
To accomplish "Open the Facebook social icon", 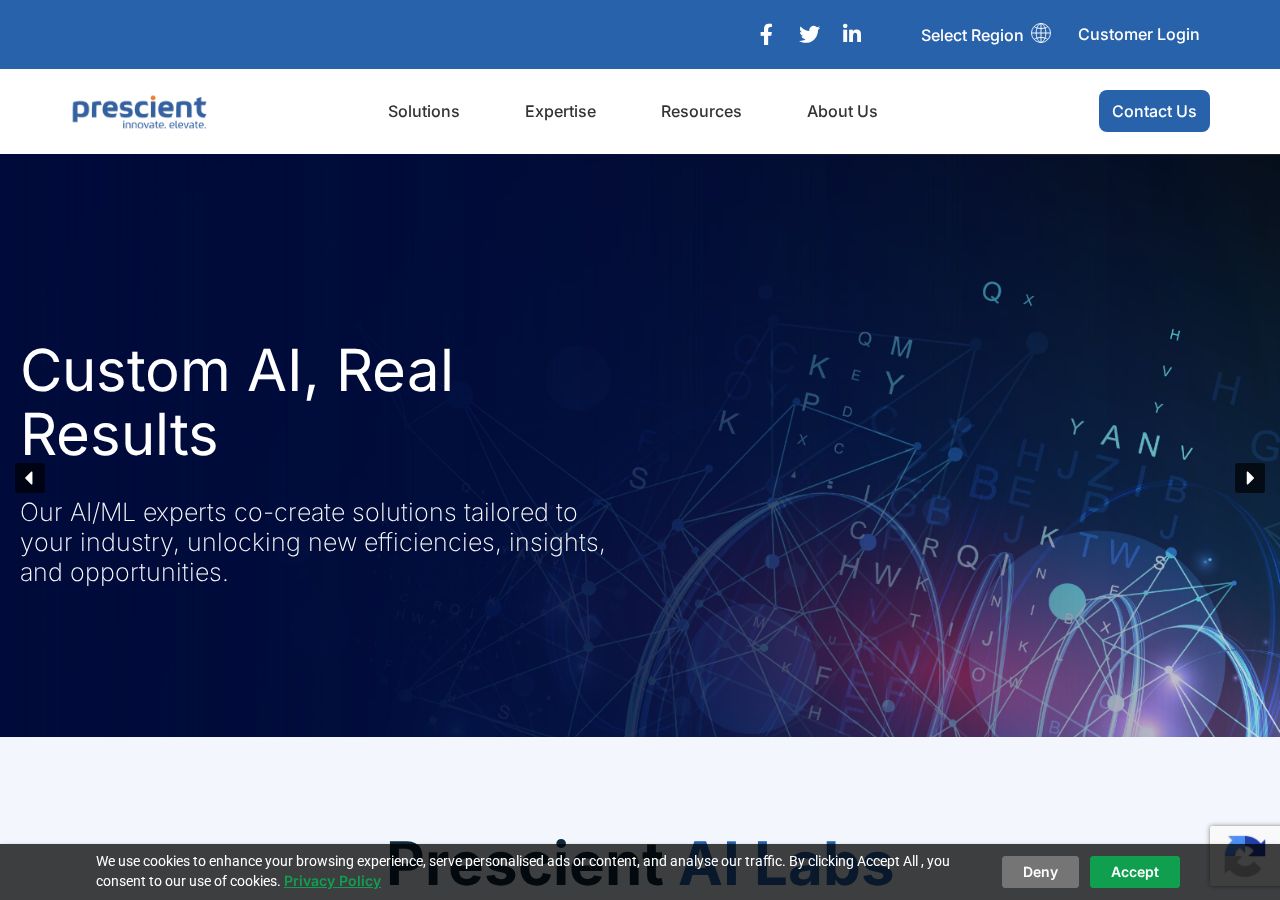I will (x=766, y=34).
